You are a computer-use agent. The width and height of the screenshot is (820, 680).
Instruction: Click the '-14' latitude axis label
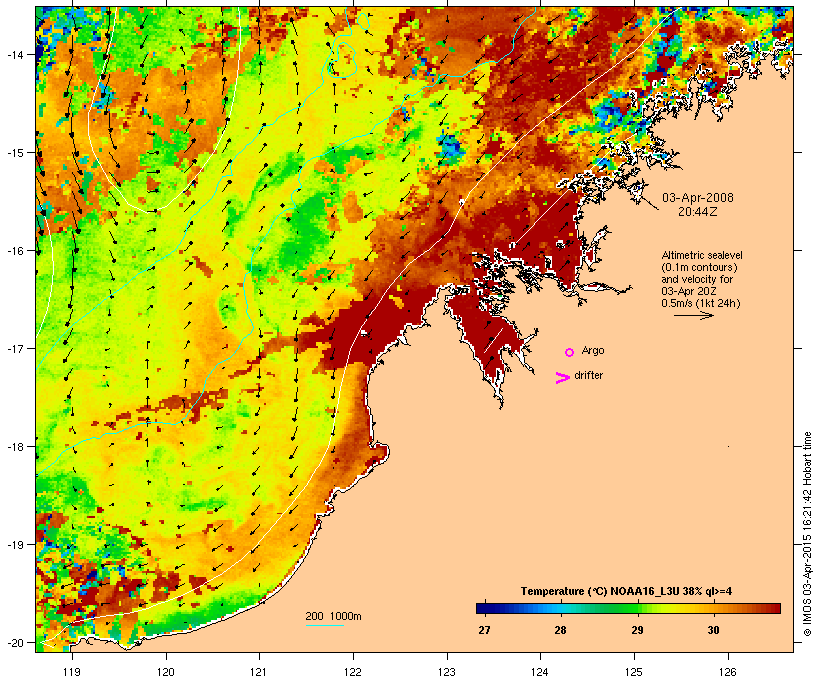[15, 54]
